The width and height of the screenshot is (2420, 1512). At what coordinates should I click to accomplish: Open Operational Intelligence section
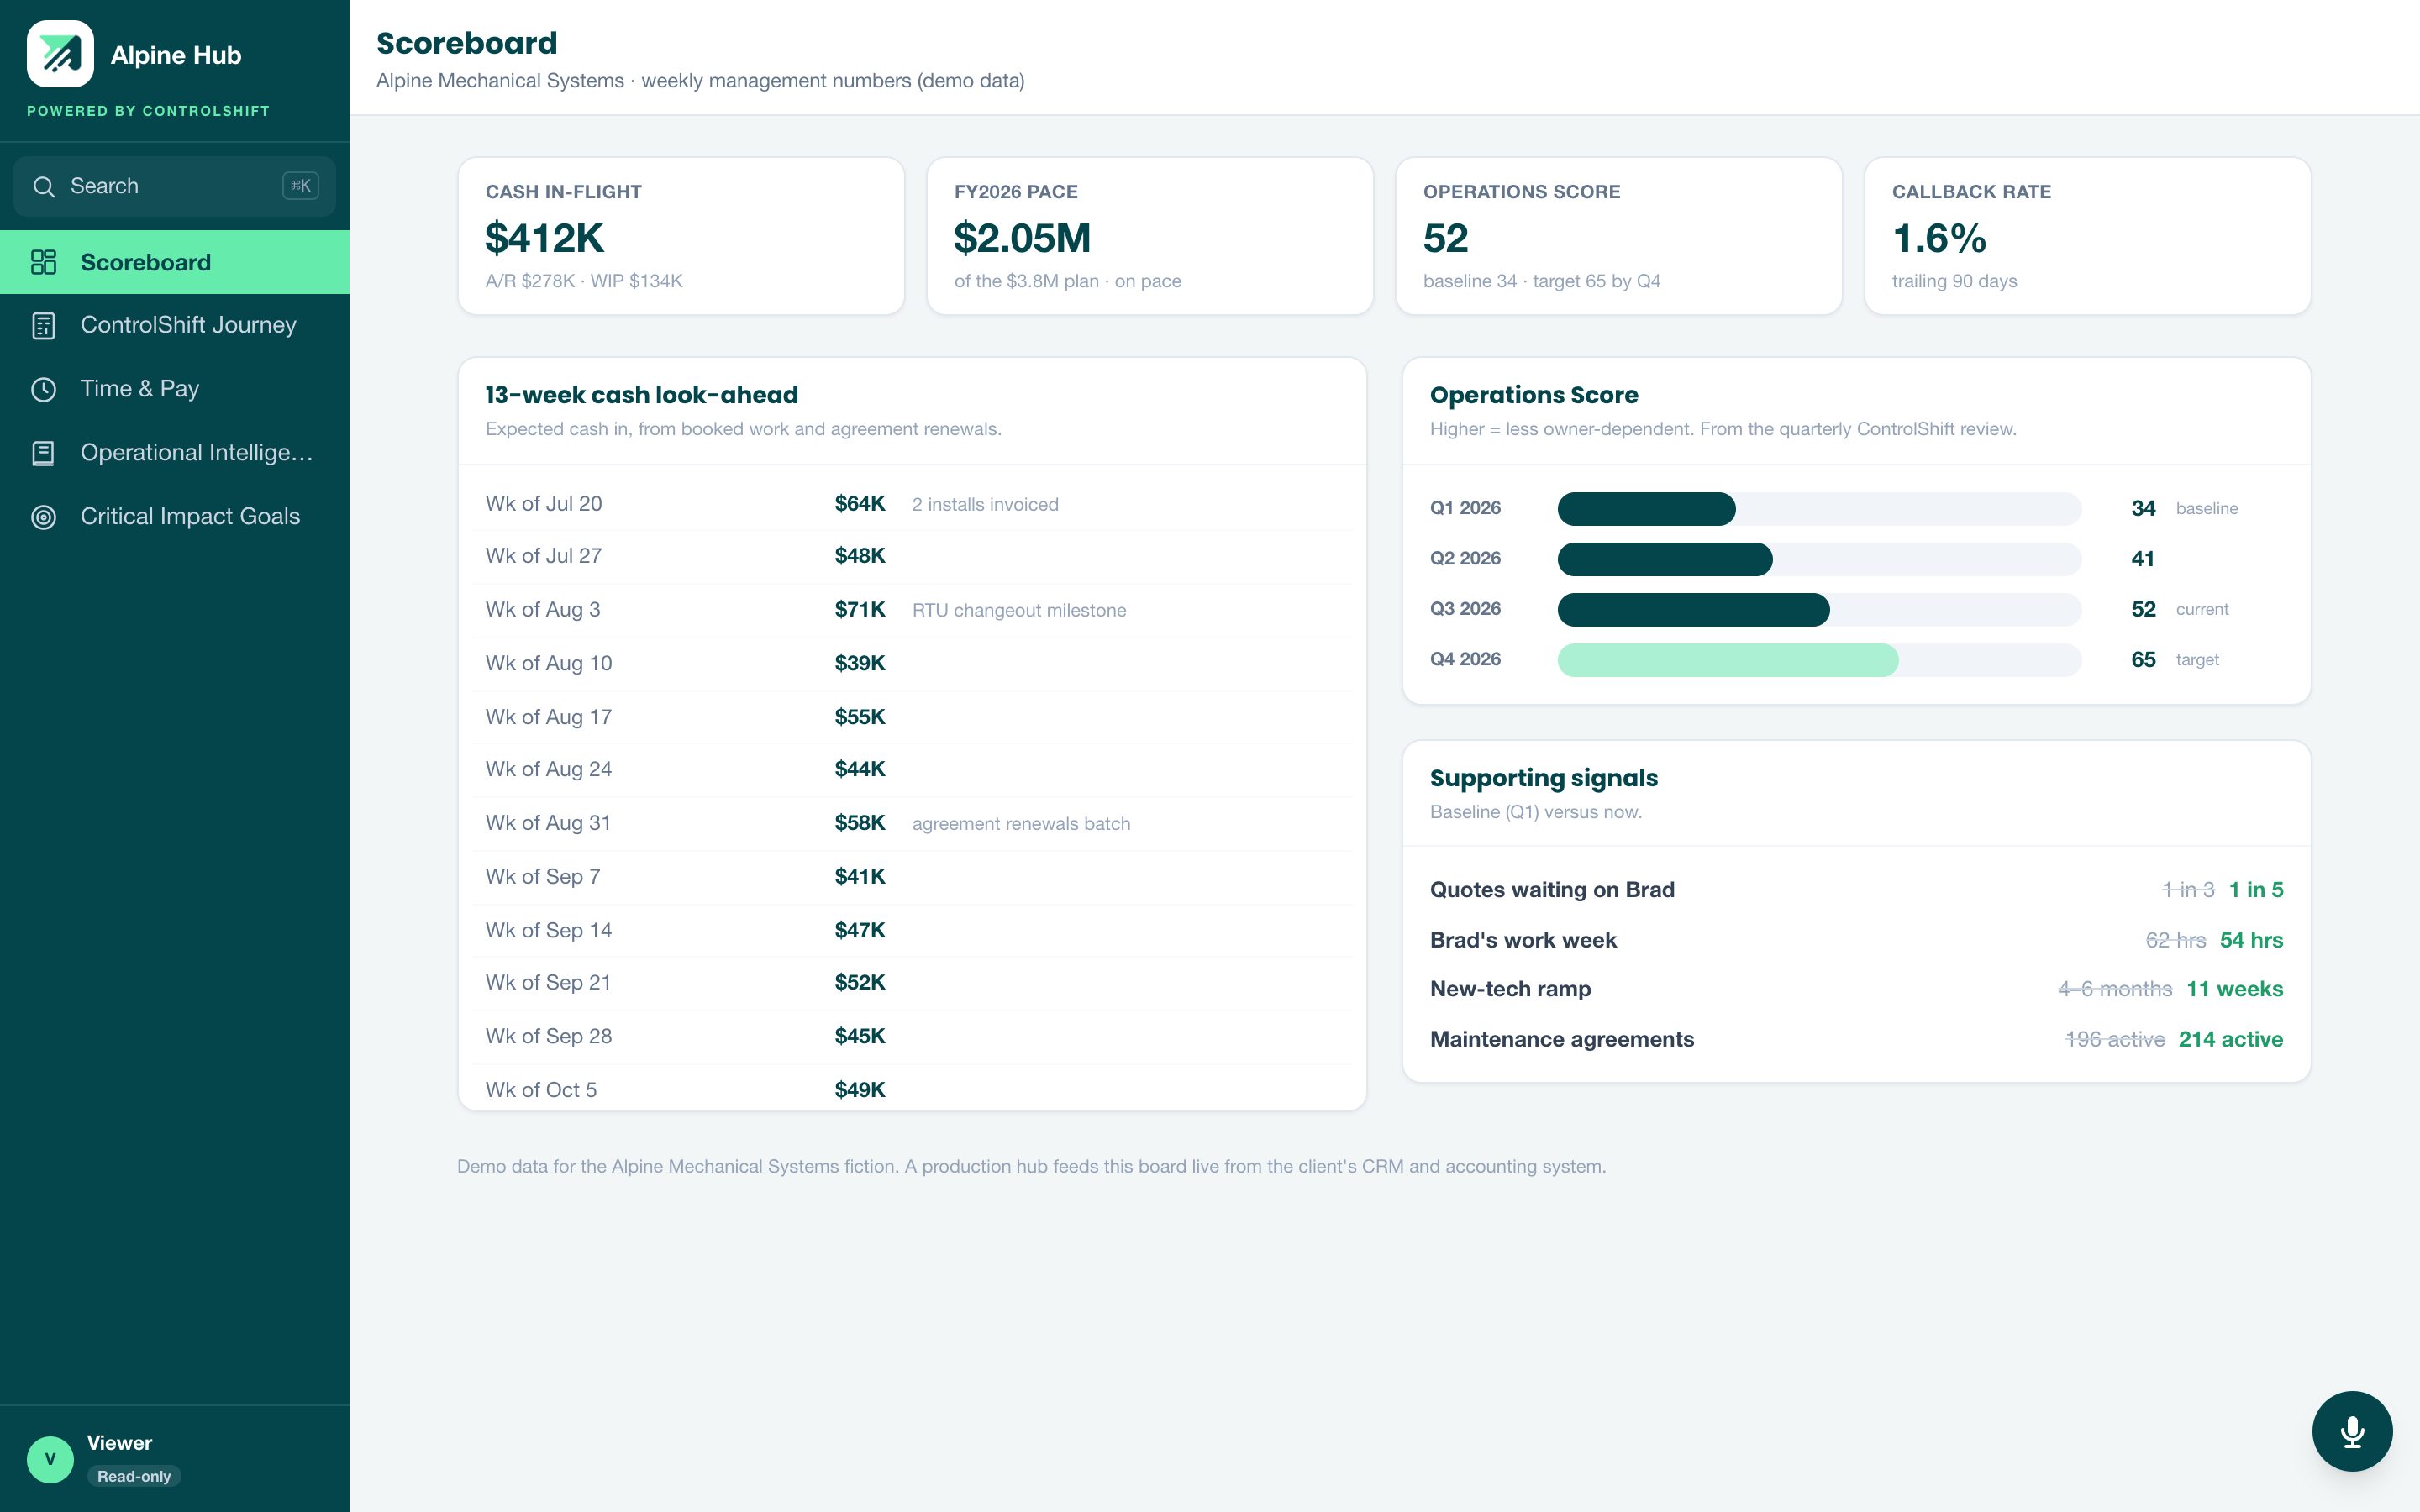point(175,453)
